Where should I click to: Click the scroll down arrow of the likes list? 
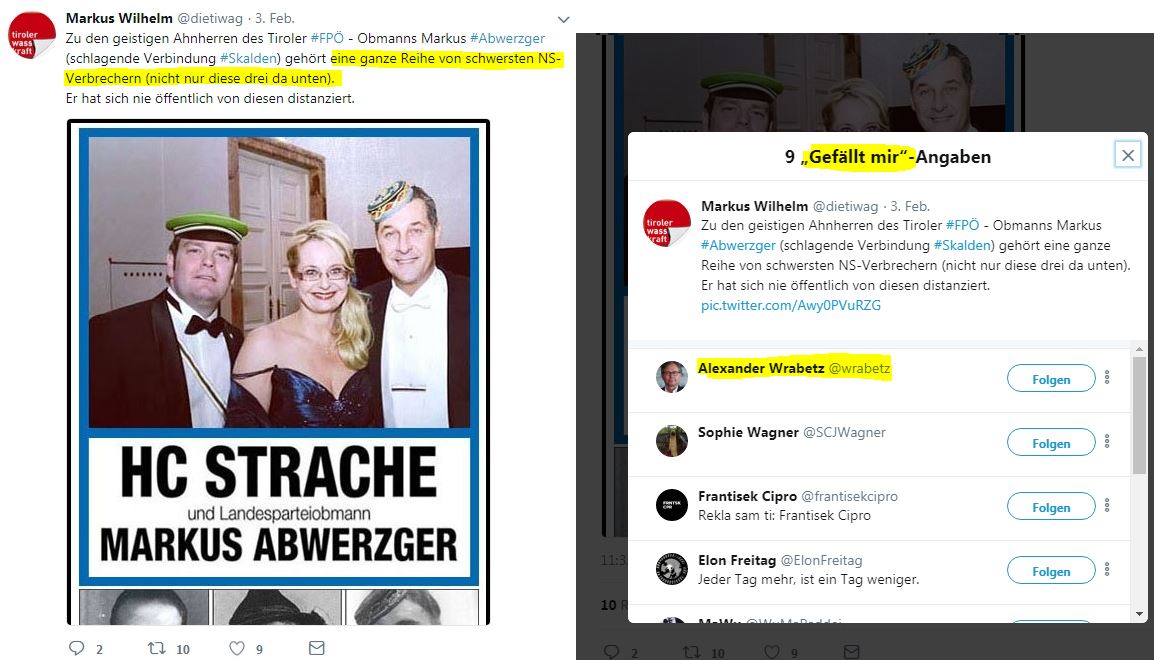(x=1139, y=614)
